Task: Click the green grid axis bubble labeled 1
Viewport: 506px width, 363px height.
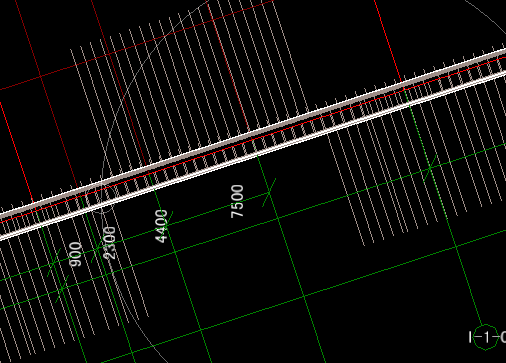Action: pyautogui.click(x=486, y=337)
